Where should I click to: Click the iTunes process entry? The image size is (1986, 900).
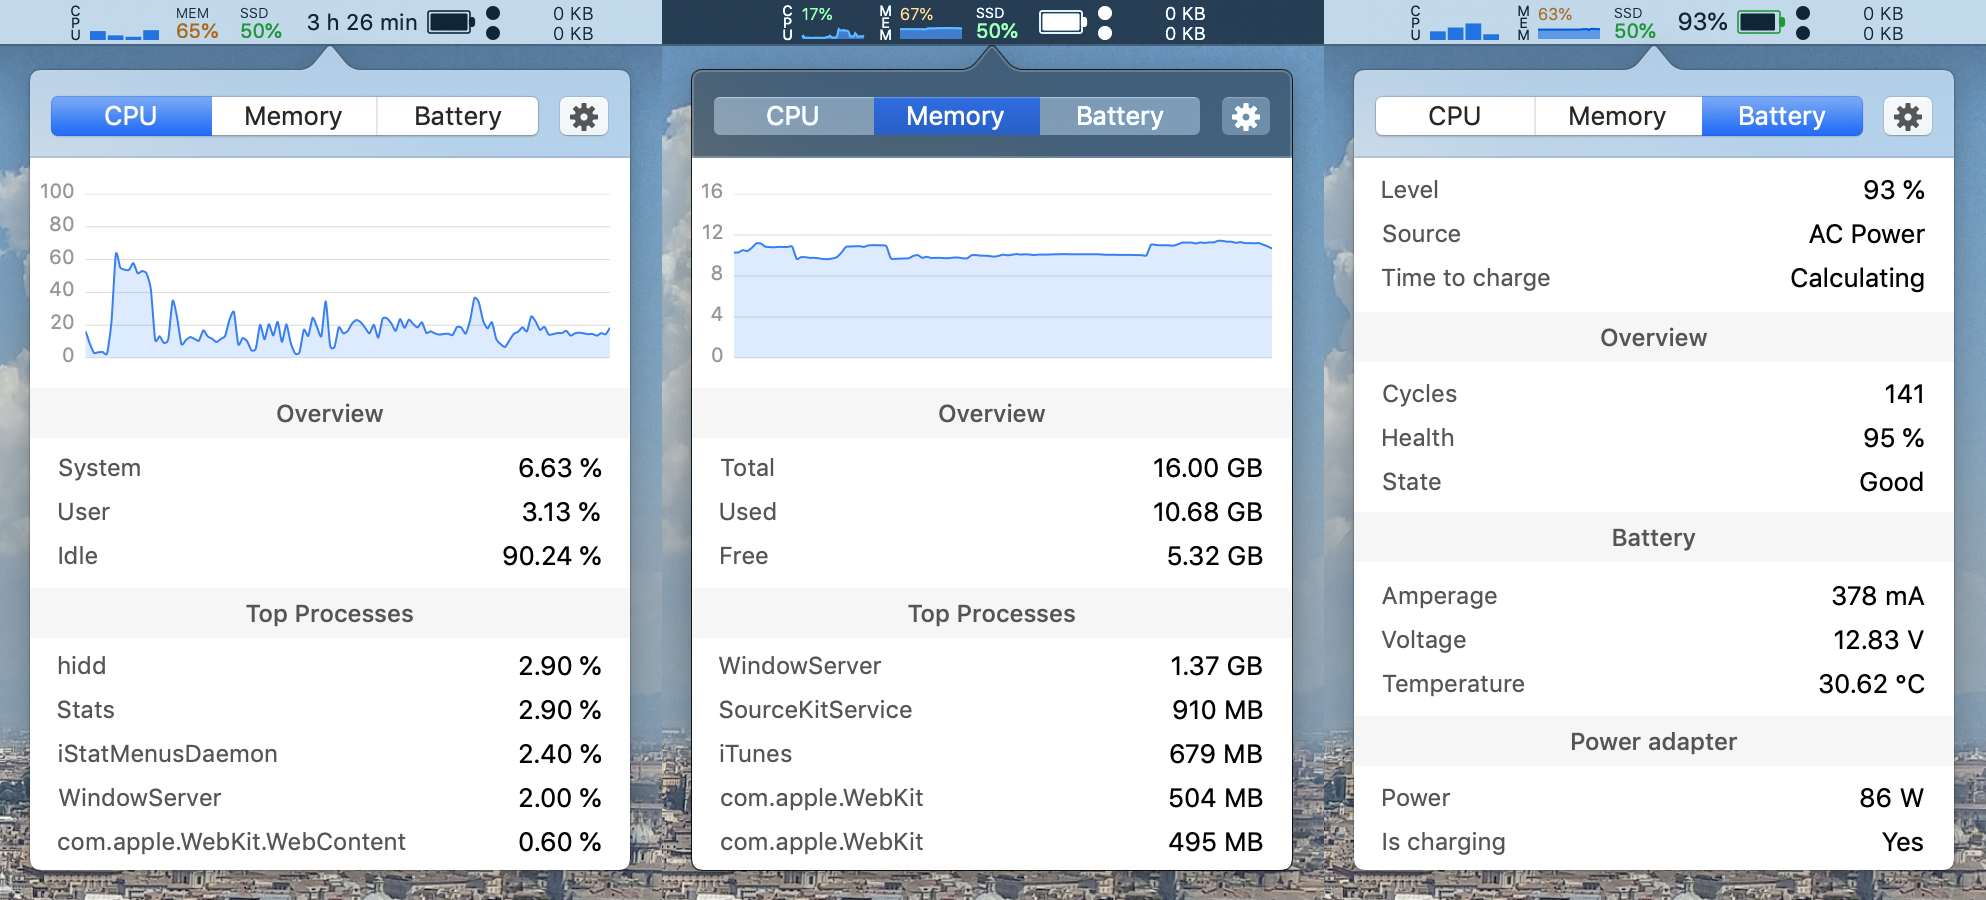click(990, 754)
